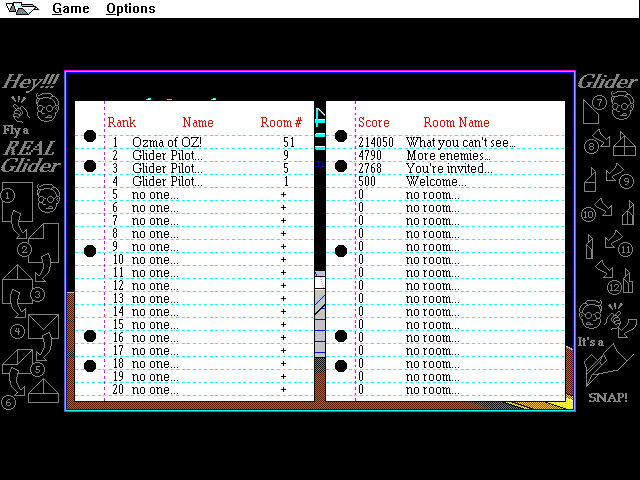Screen dimensions: 640x480
Task: Click the What you can't see... room name
Action: pyautogui.click(x=461, y=142)
